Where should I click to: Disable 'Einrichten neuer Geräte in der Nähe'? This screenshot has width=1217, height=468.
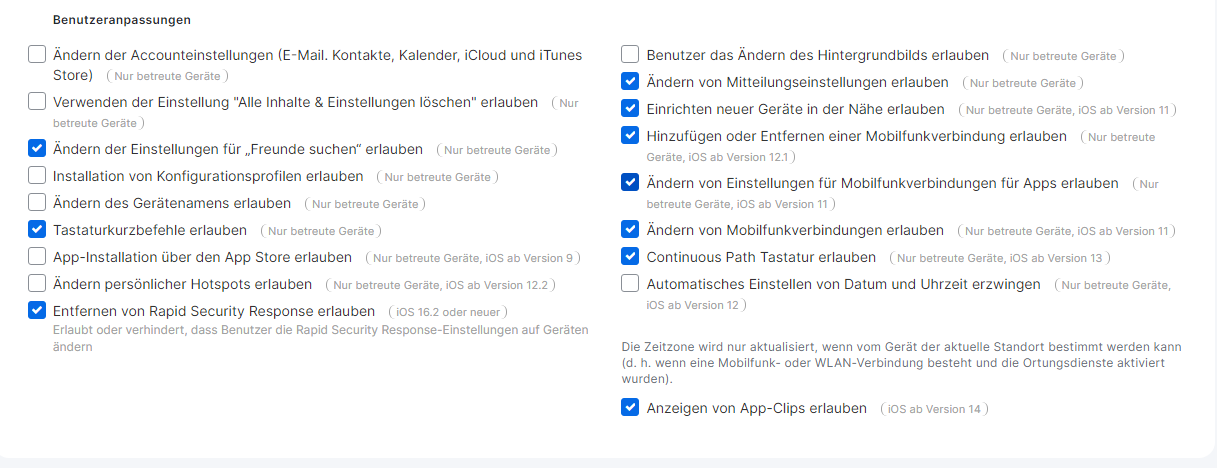pyautogui.click(x=630, y=109)
